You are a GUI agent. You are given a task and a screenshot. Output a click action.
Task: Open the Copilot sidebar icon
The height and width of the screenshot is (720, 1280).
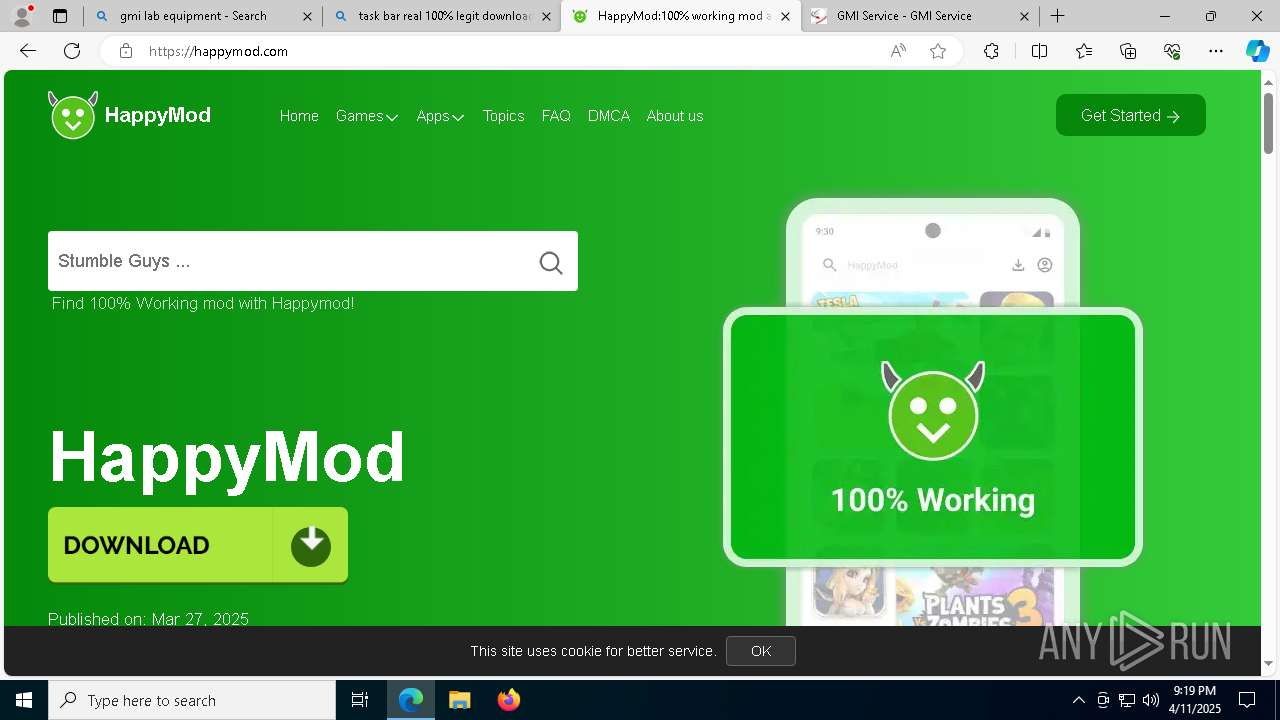pyautogui.click(x=1257, y=51)
